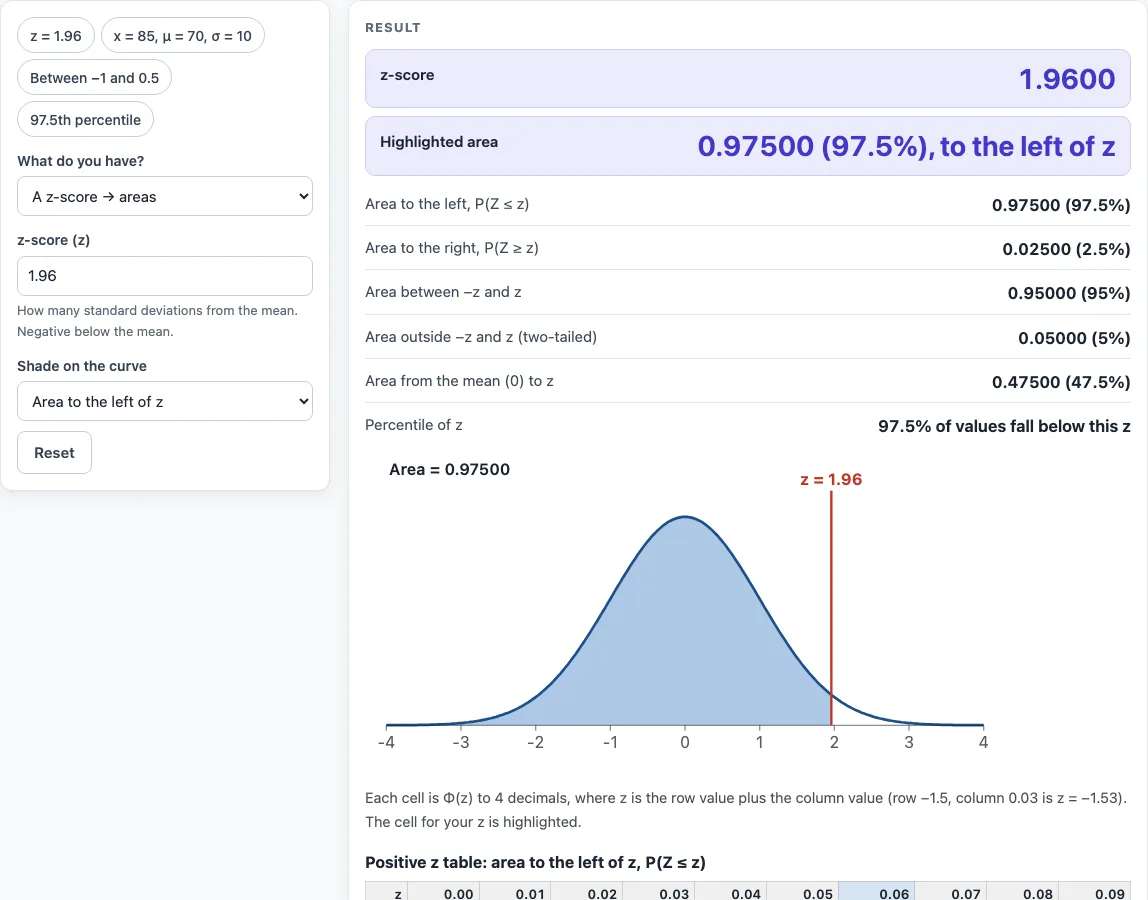Click the 'Area to the right' value 0.02500 (2.5%)
The image size is (1148, 900).
point(1066,249)
